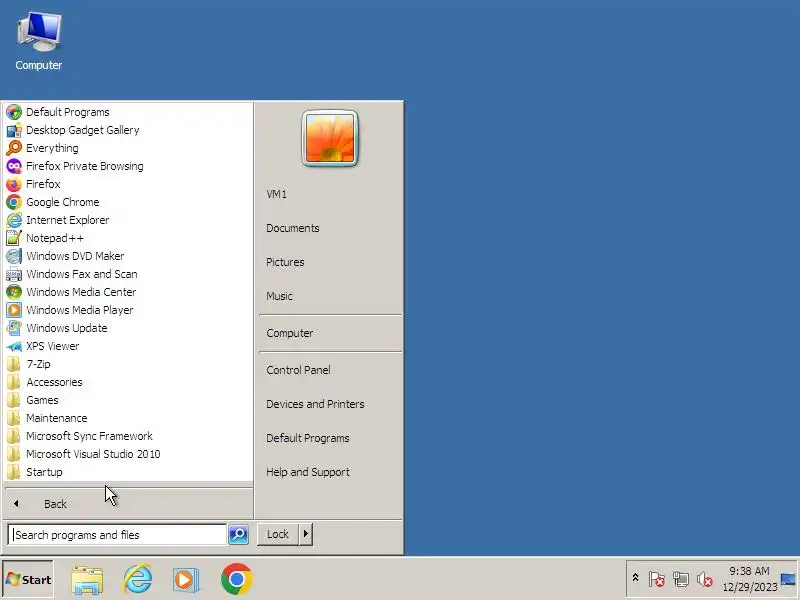Click the muted volume tray icon

coord(705,579)
